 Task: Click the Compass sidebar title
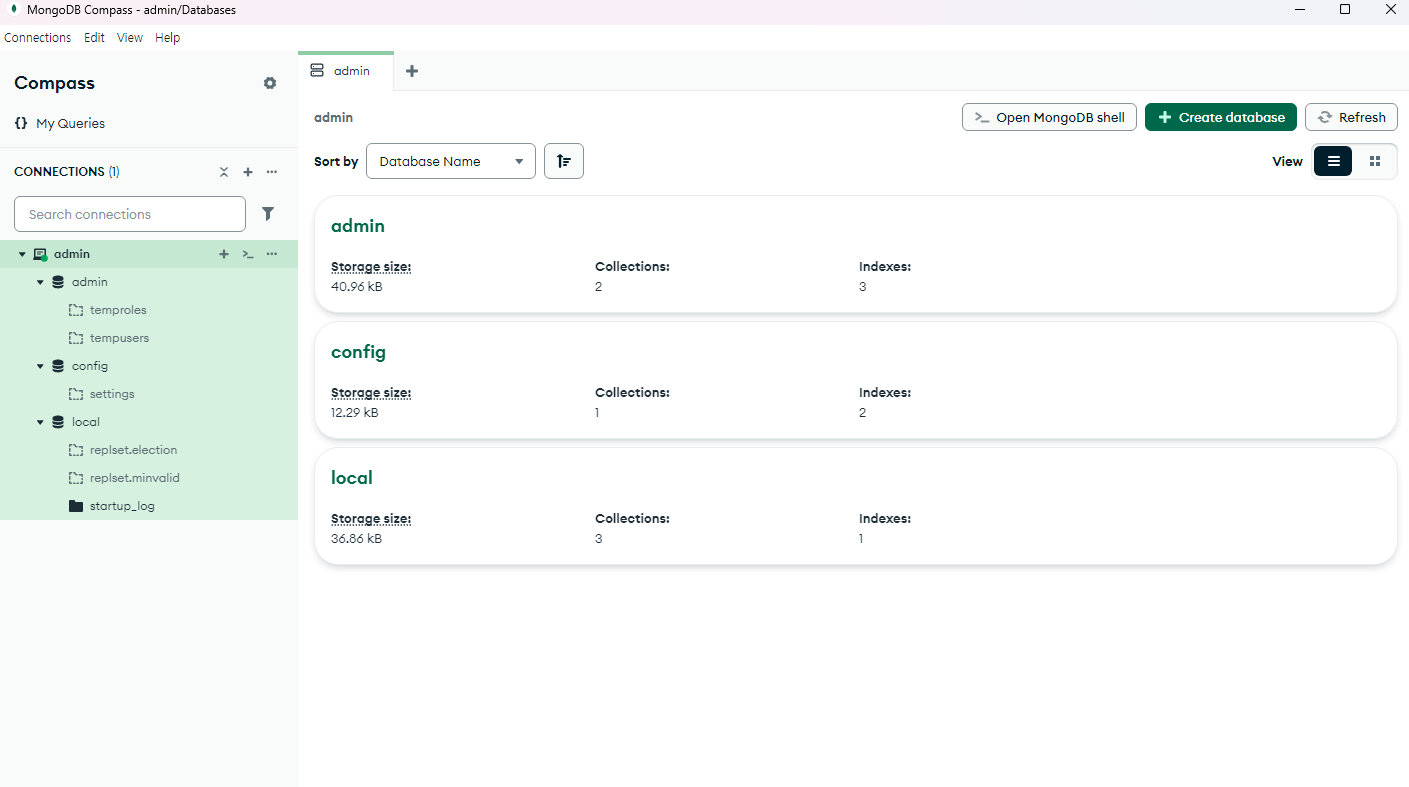[54, 83]
